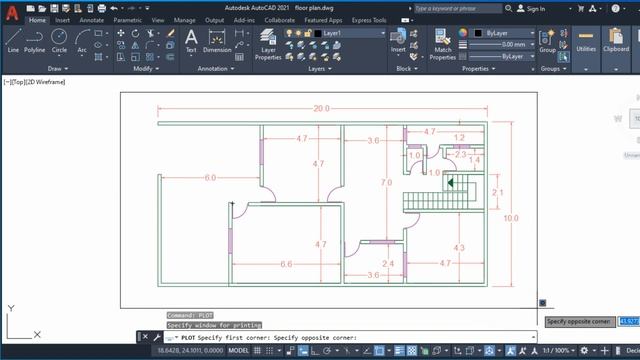Switch to the Manage ribbon tab
Screen dimensions: 640x360
click(184, 20)
